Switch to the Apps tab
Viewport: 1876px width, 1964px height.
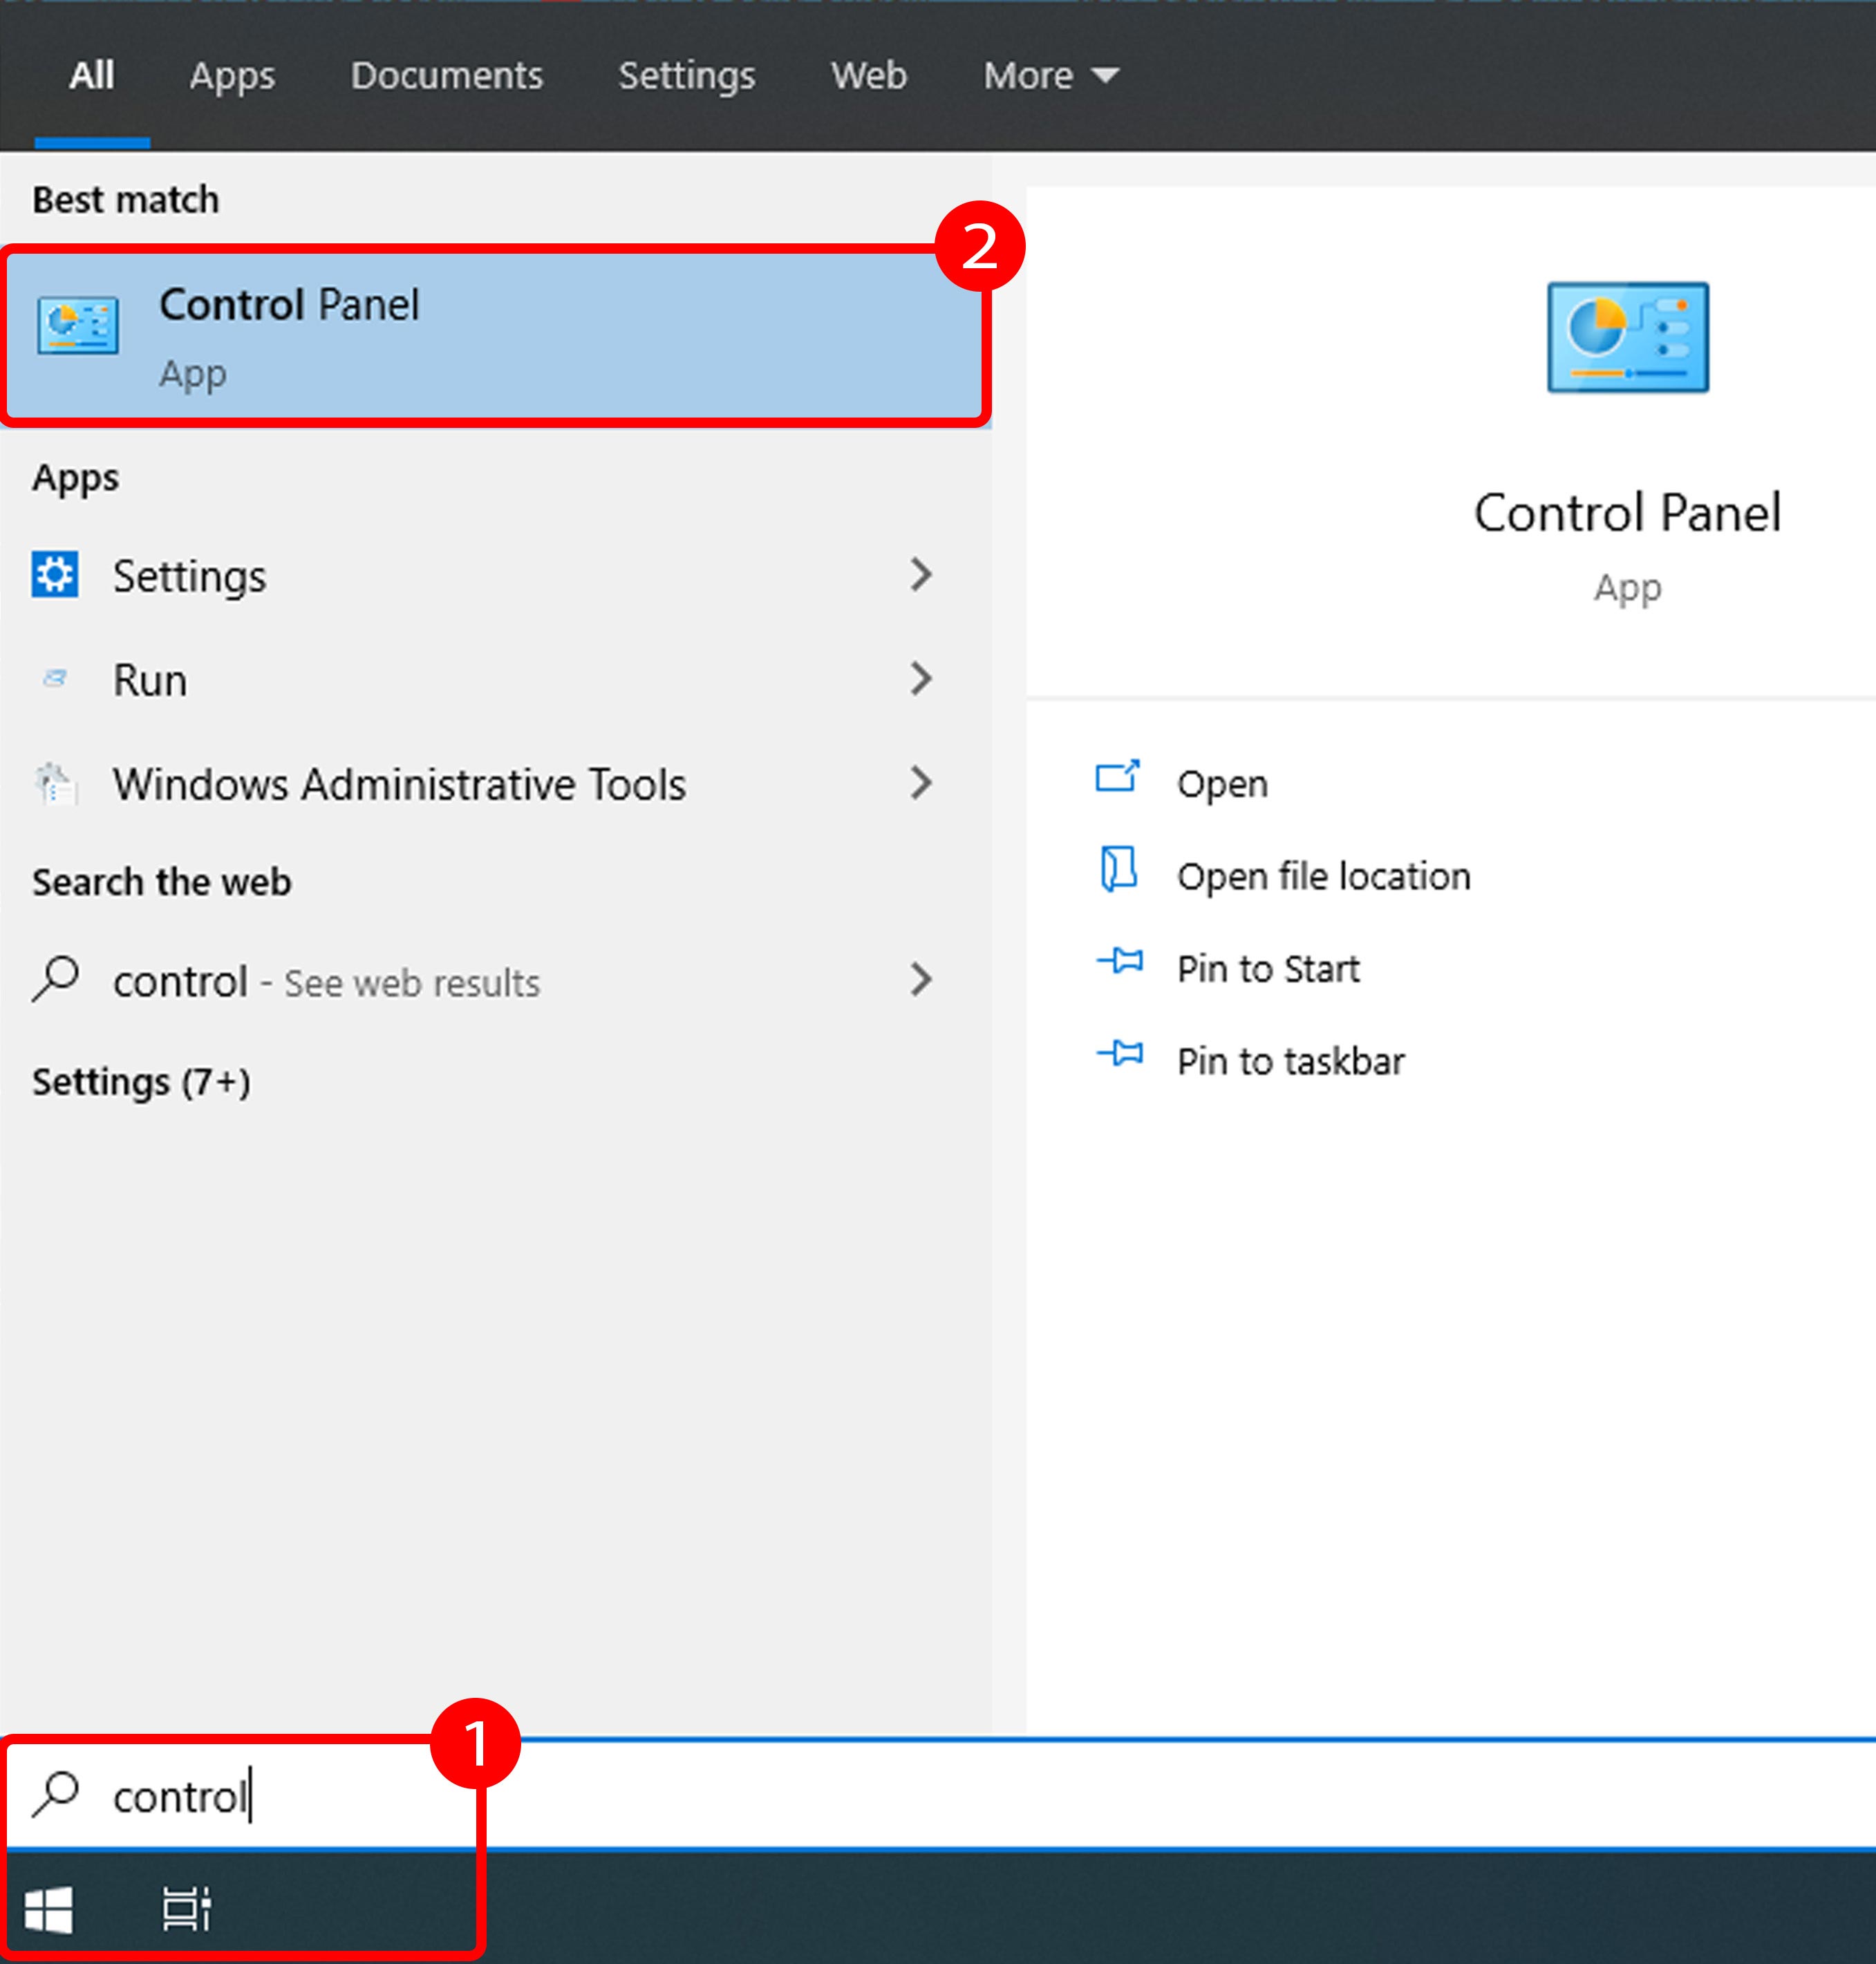click(232, 76)
